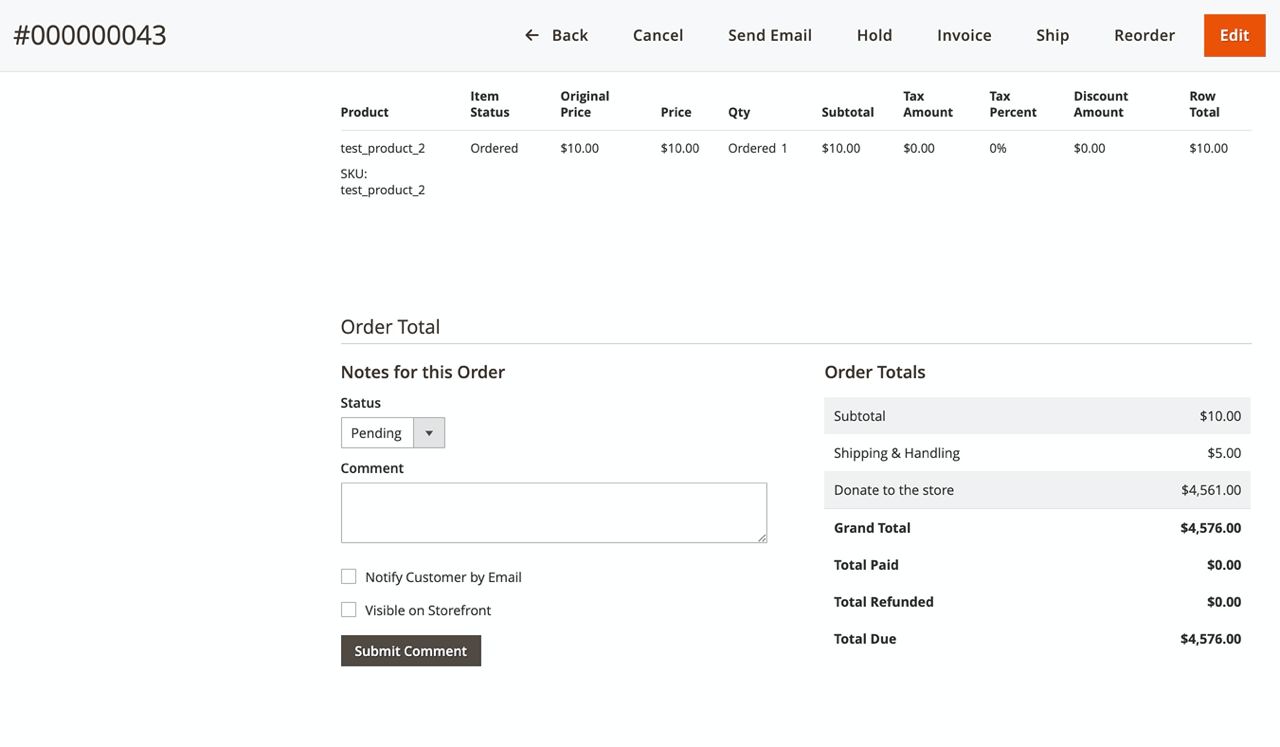This screenshot has width=1280, height=747.
Task: Click into the Comment text area
Action: (553, 513)
